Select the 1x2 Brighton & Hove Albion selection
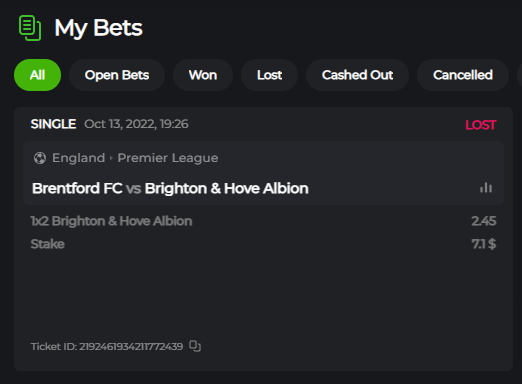The image size is (522, 384). click(x=111, y=221)
